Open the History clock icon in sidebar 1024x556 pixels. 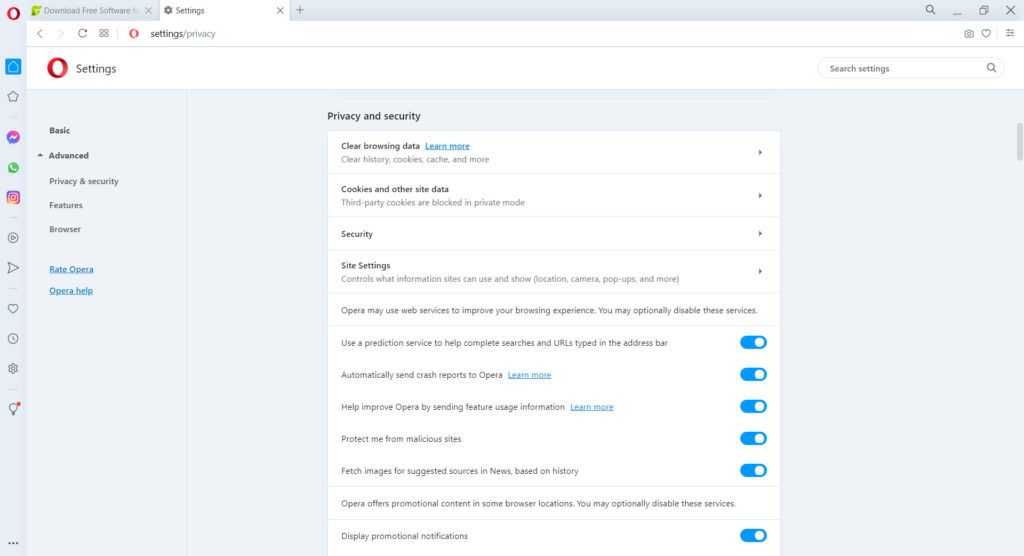click(x=13, y=338)
